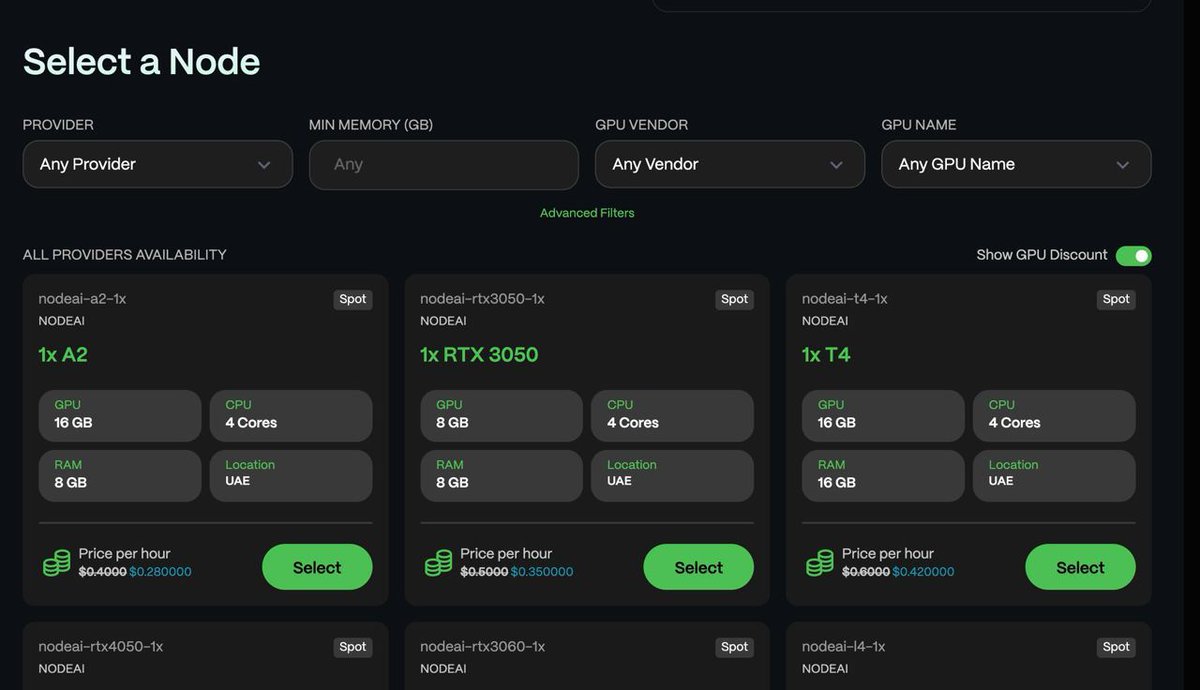Click the Min Memory input field

point(444,164)
